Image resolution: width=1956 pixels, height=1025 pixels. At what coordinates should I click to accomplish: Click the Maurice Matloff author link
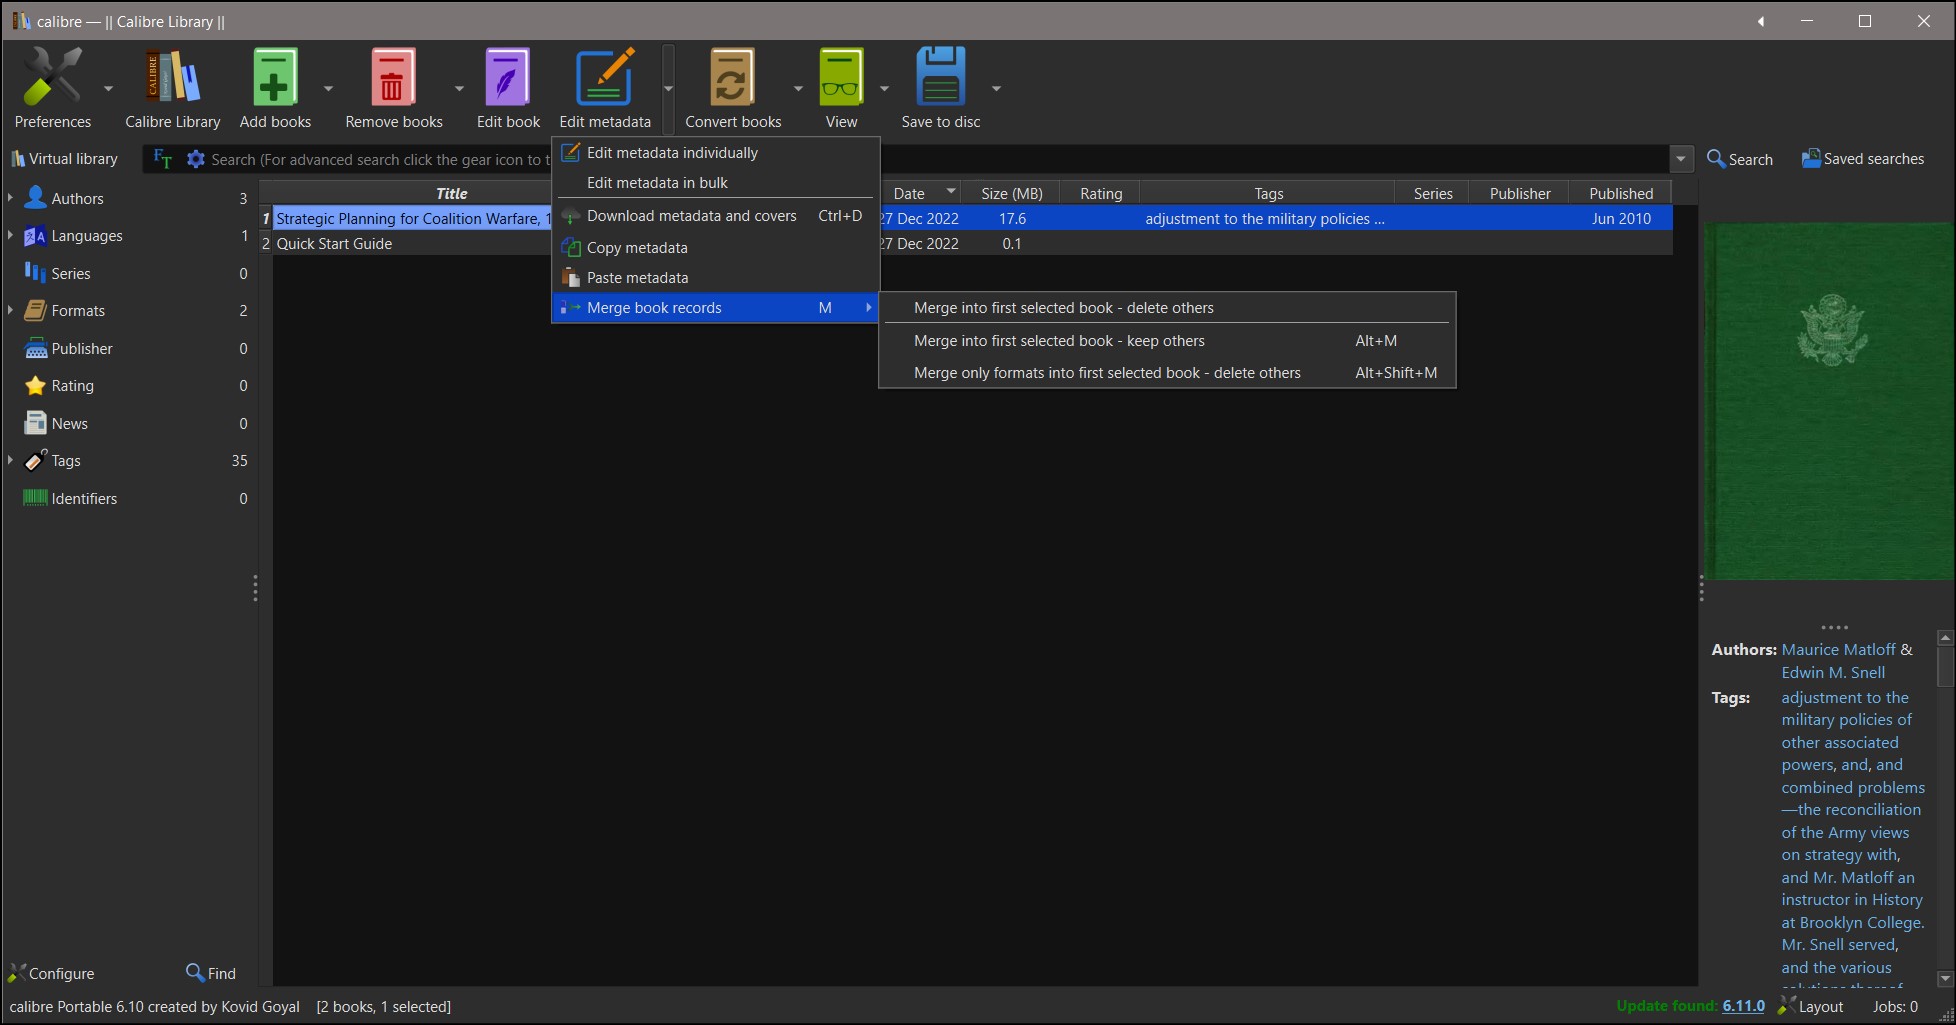[1838, 649]
